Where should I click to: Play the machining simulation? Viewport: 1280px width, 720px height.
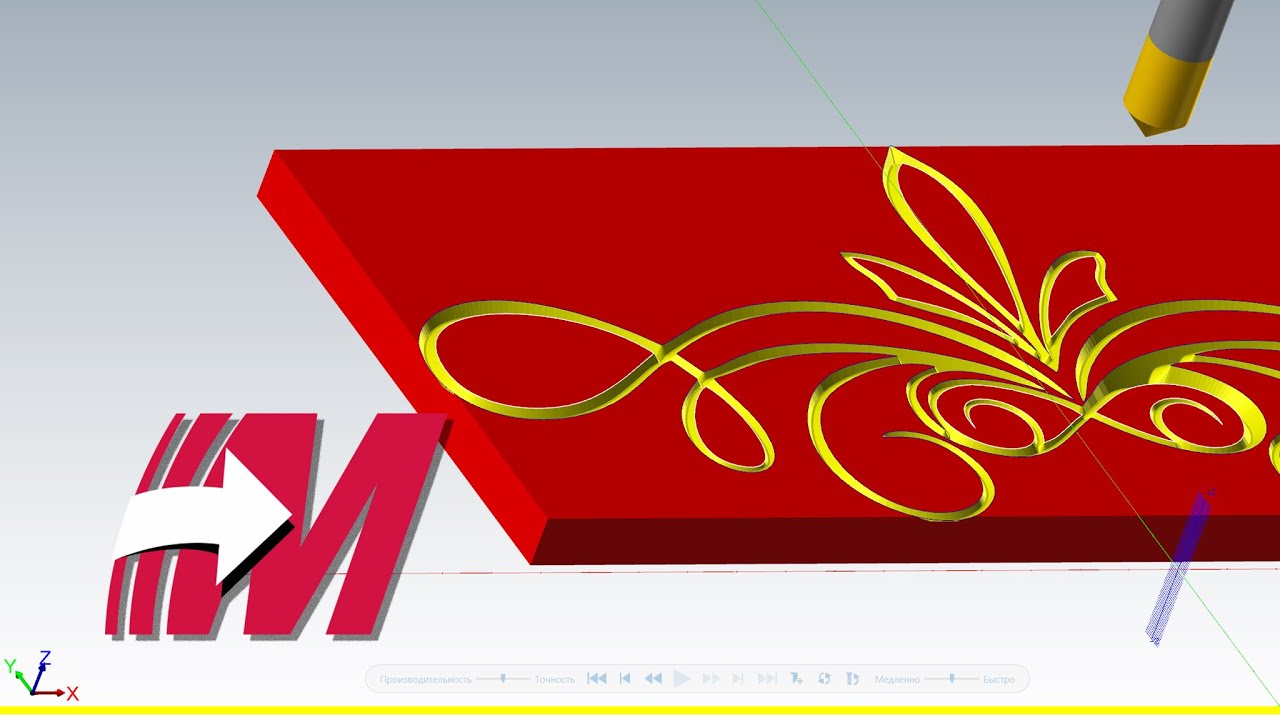coord(682,679)
